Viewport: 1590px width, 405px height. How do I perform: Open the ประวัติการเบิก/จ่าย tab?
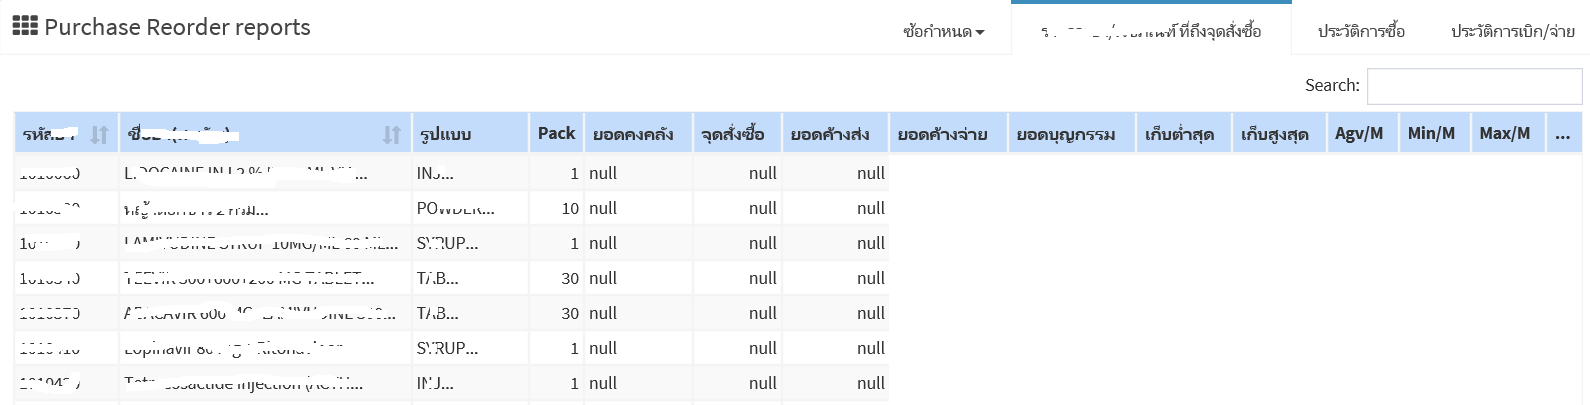click(x=1512, y=31)
